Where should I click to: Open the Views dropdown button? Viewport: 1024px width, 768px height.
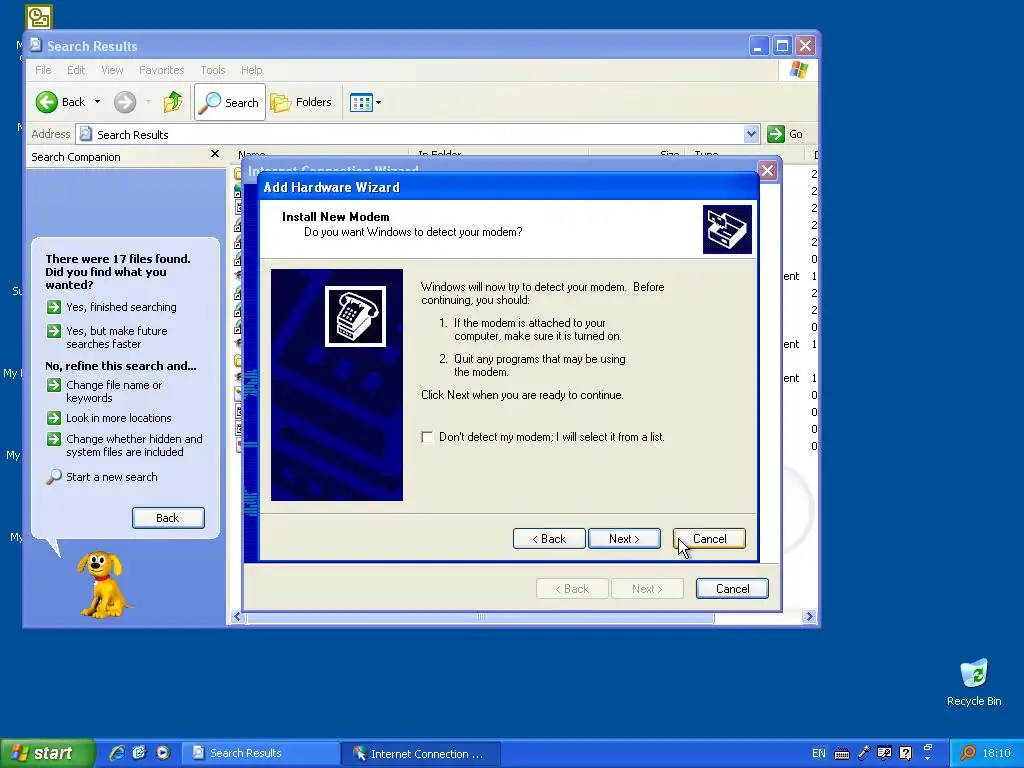[365, 103]
